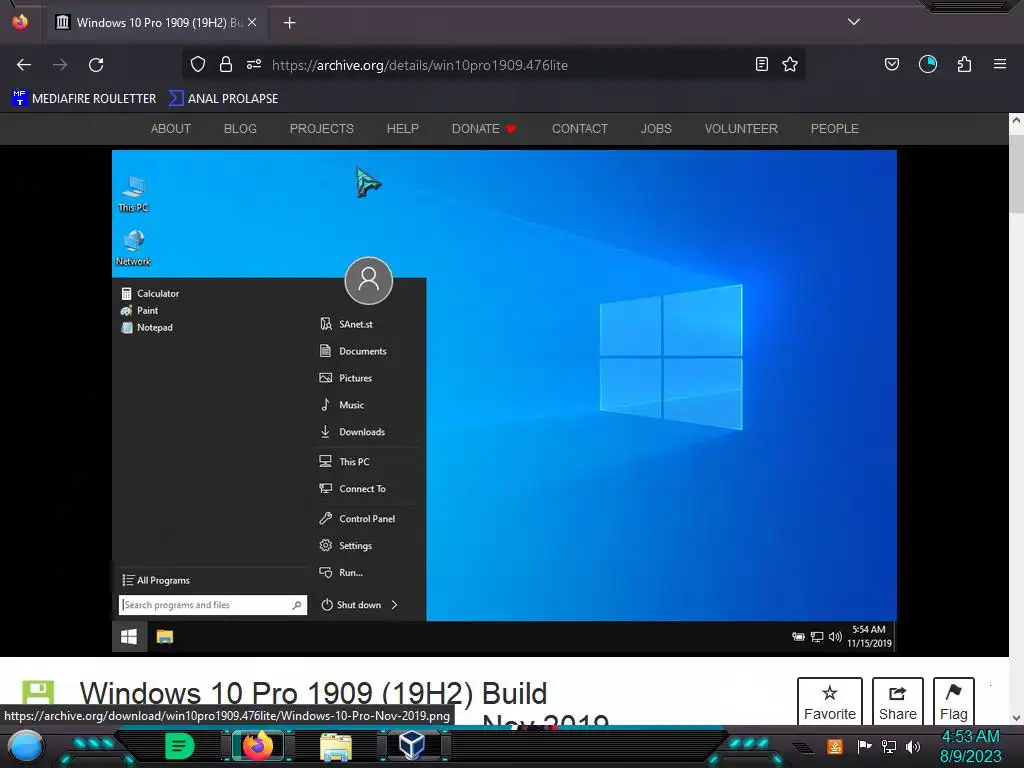The height and width of the screenshot is (768, 1024).
Task: Click the Firefox icon in host taskbar
Action: tap(257, 746)
